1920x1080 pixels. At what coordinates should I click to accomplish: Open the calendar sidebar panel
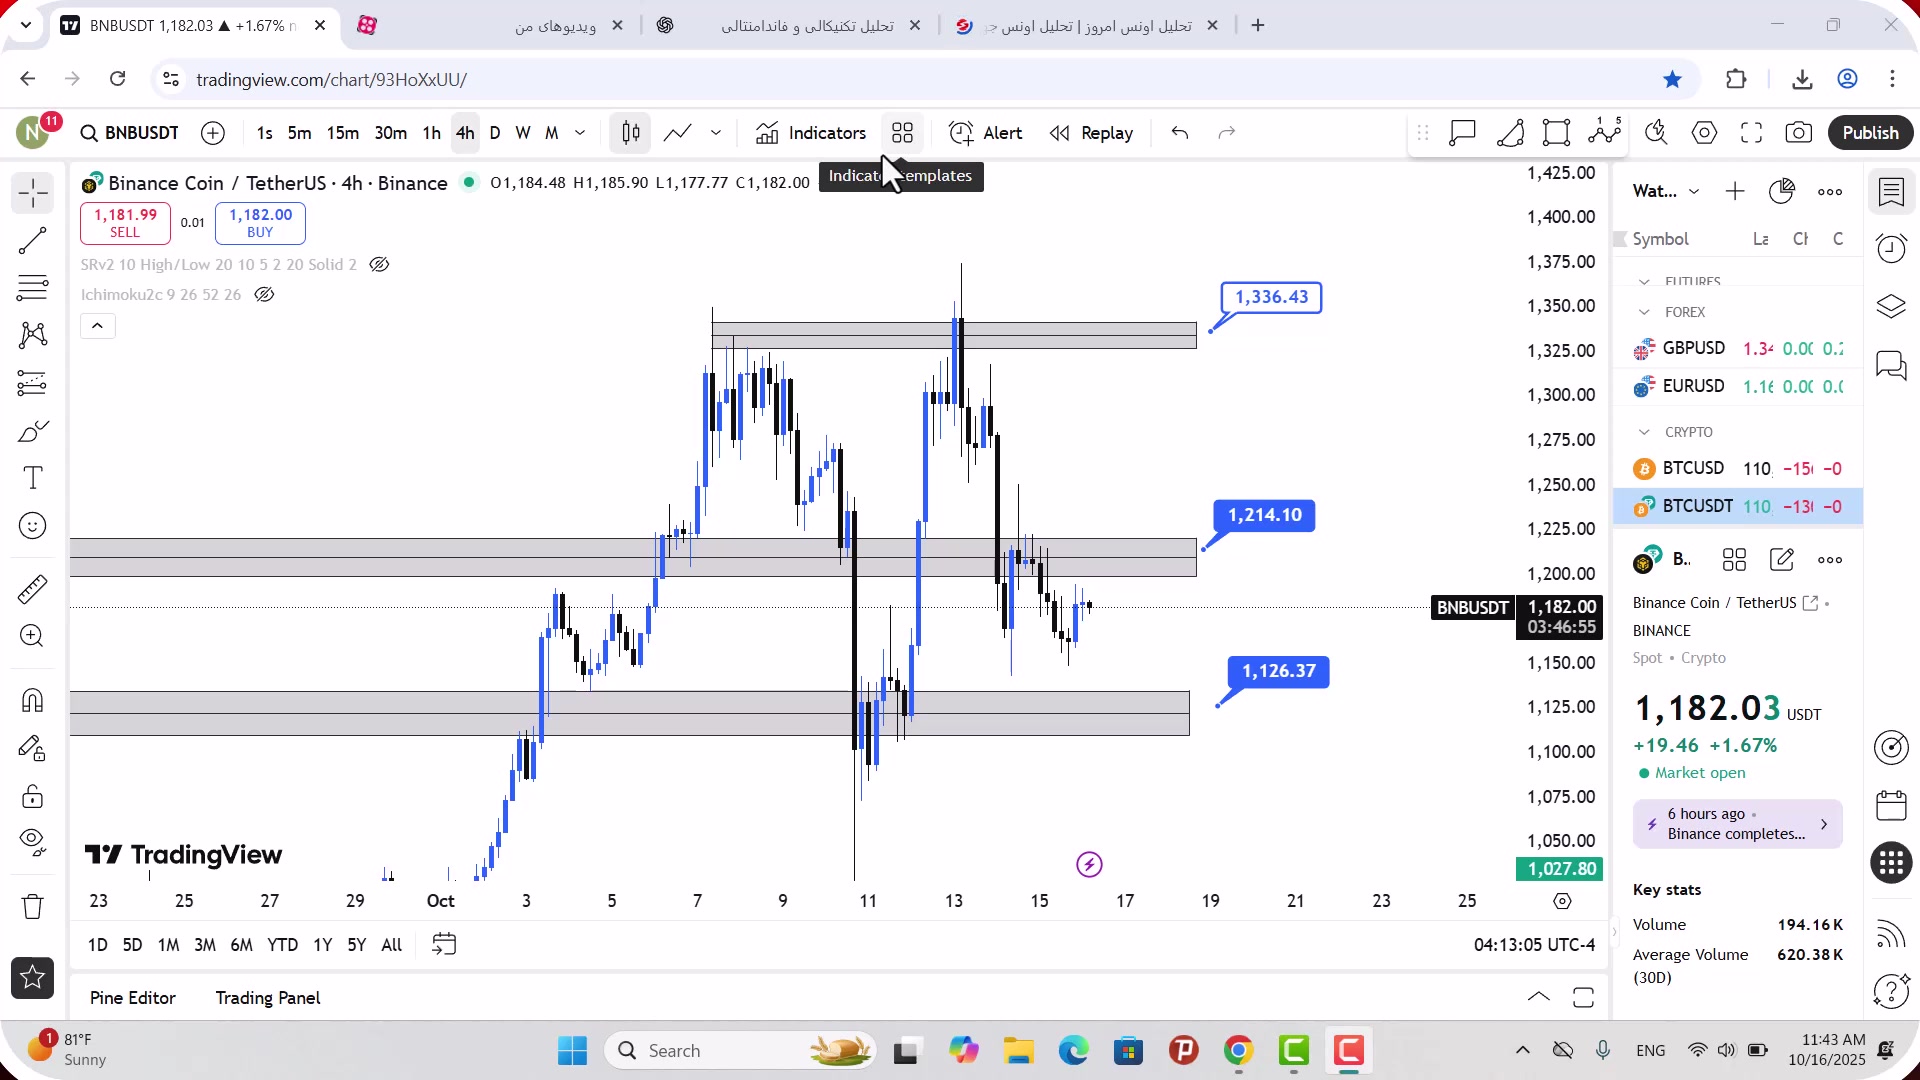pos(1891,806)
